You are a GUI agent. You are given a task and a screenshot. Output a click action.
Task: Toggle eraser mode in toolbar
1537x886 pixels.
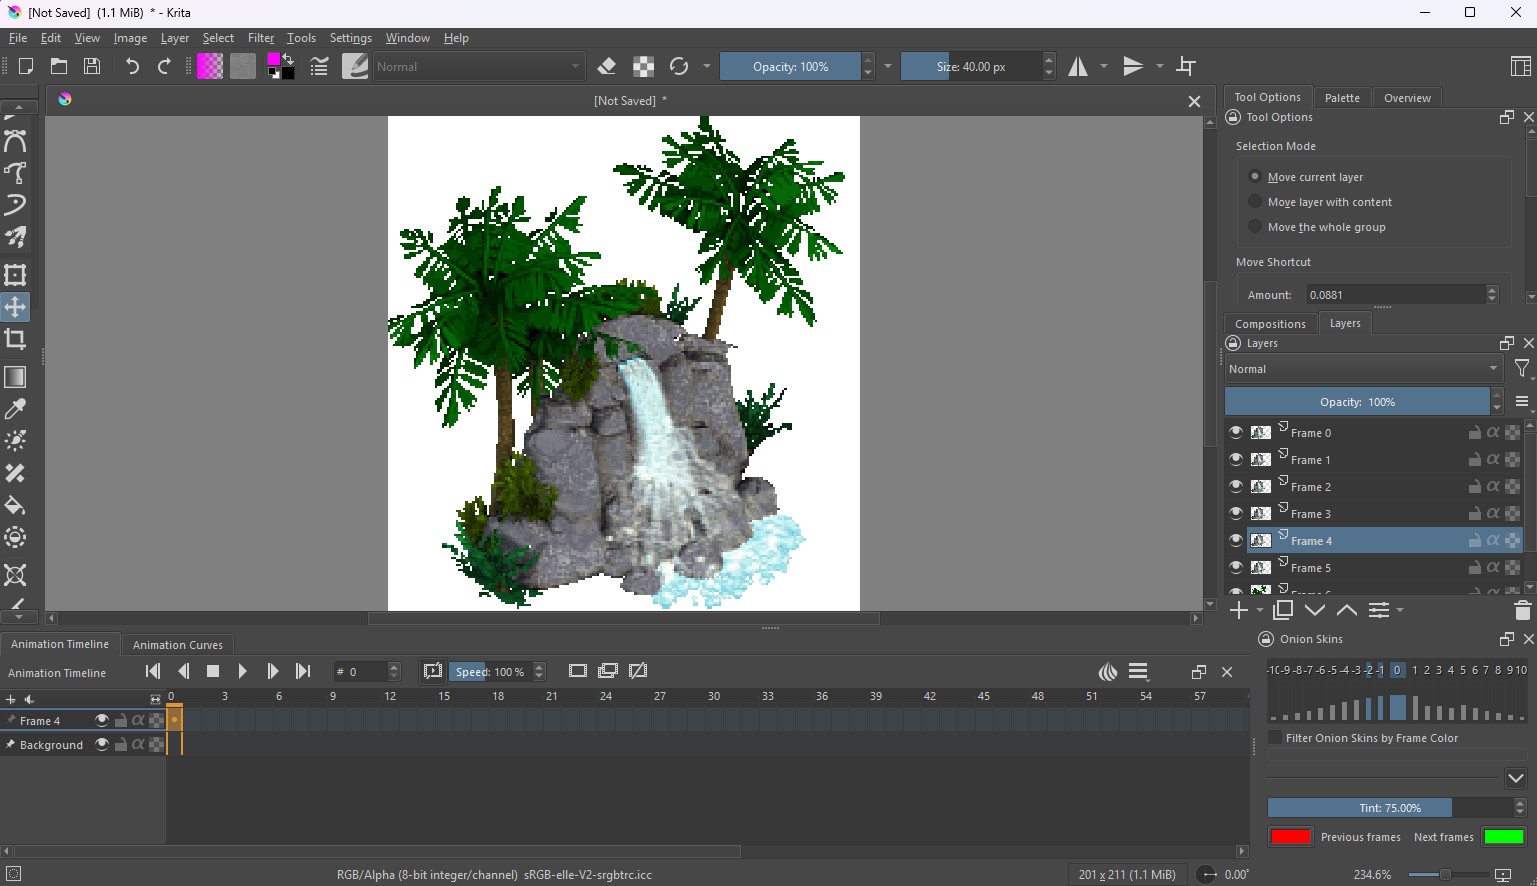coord(606,67)
